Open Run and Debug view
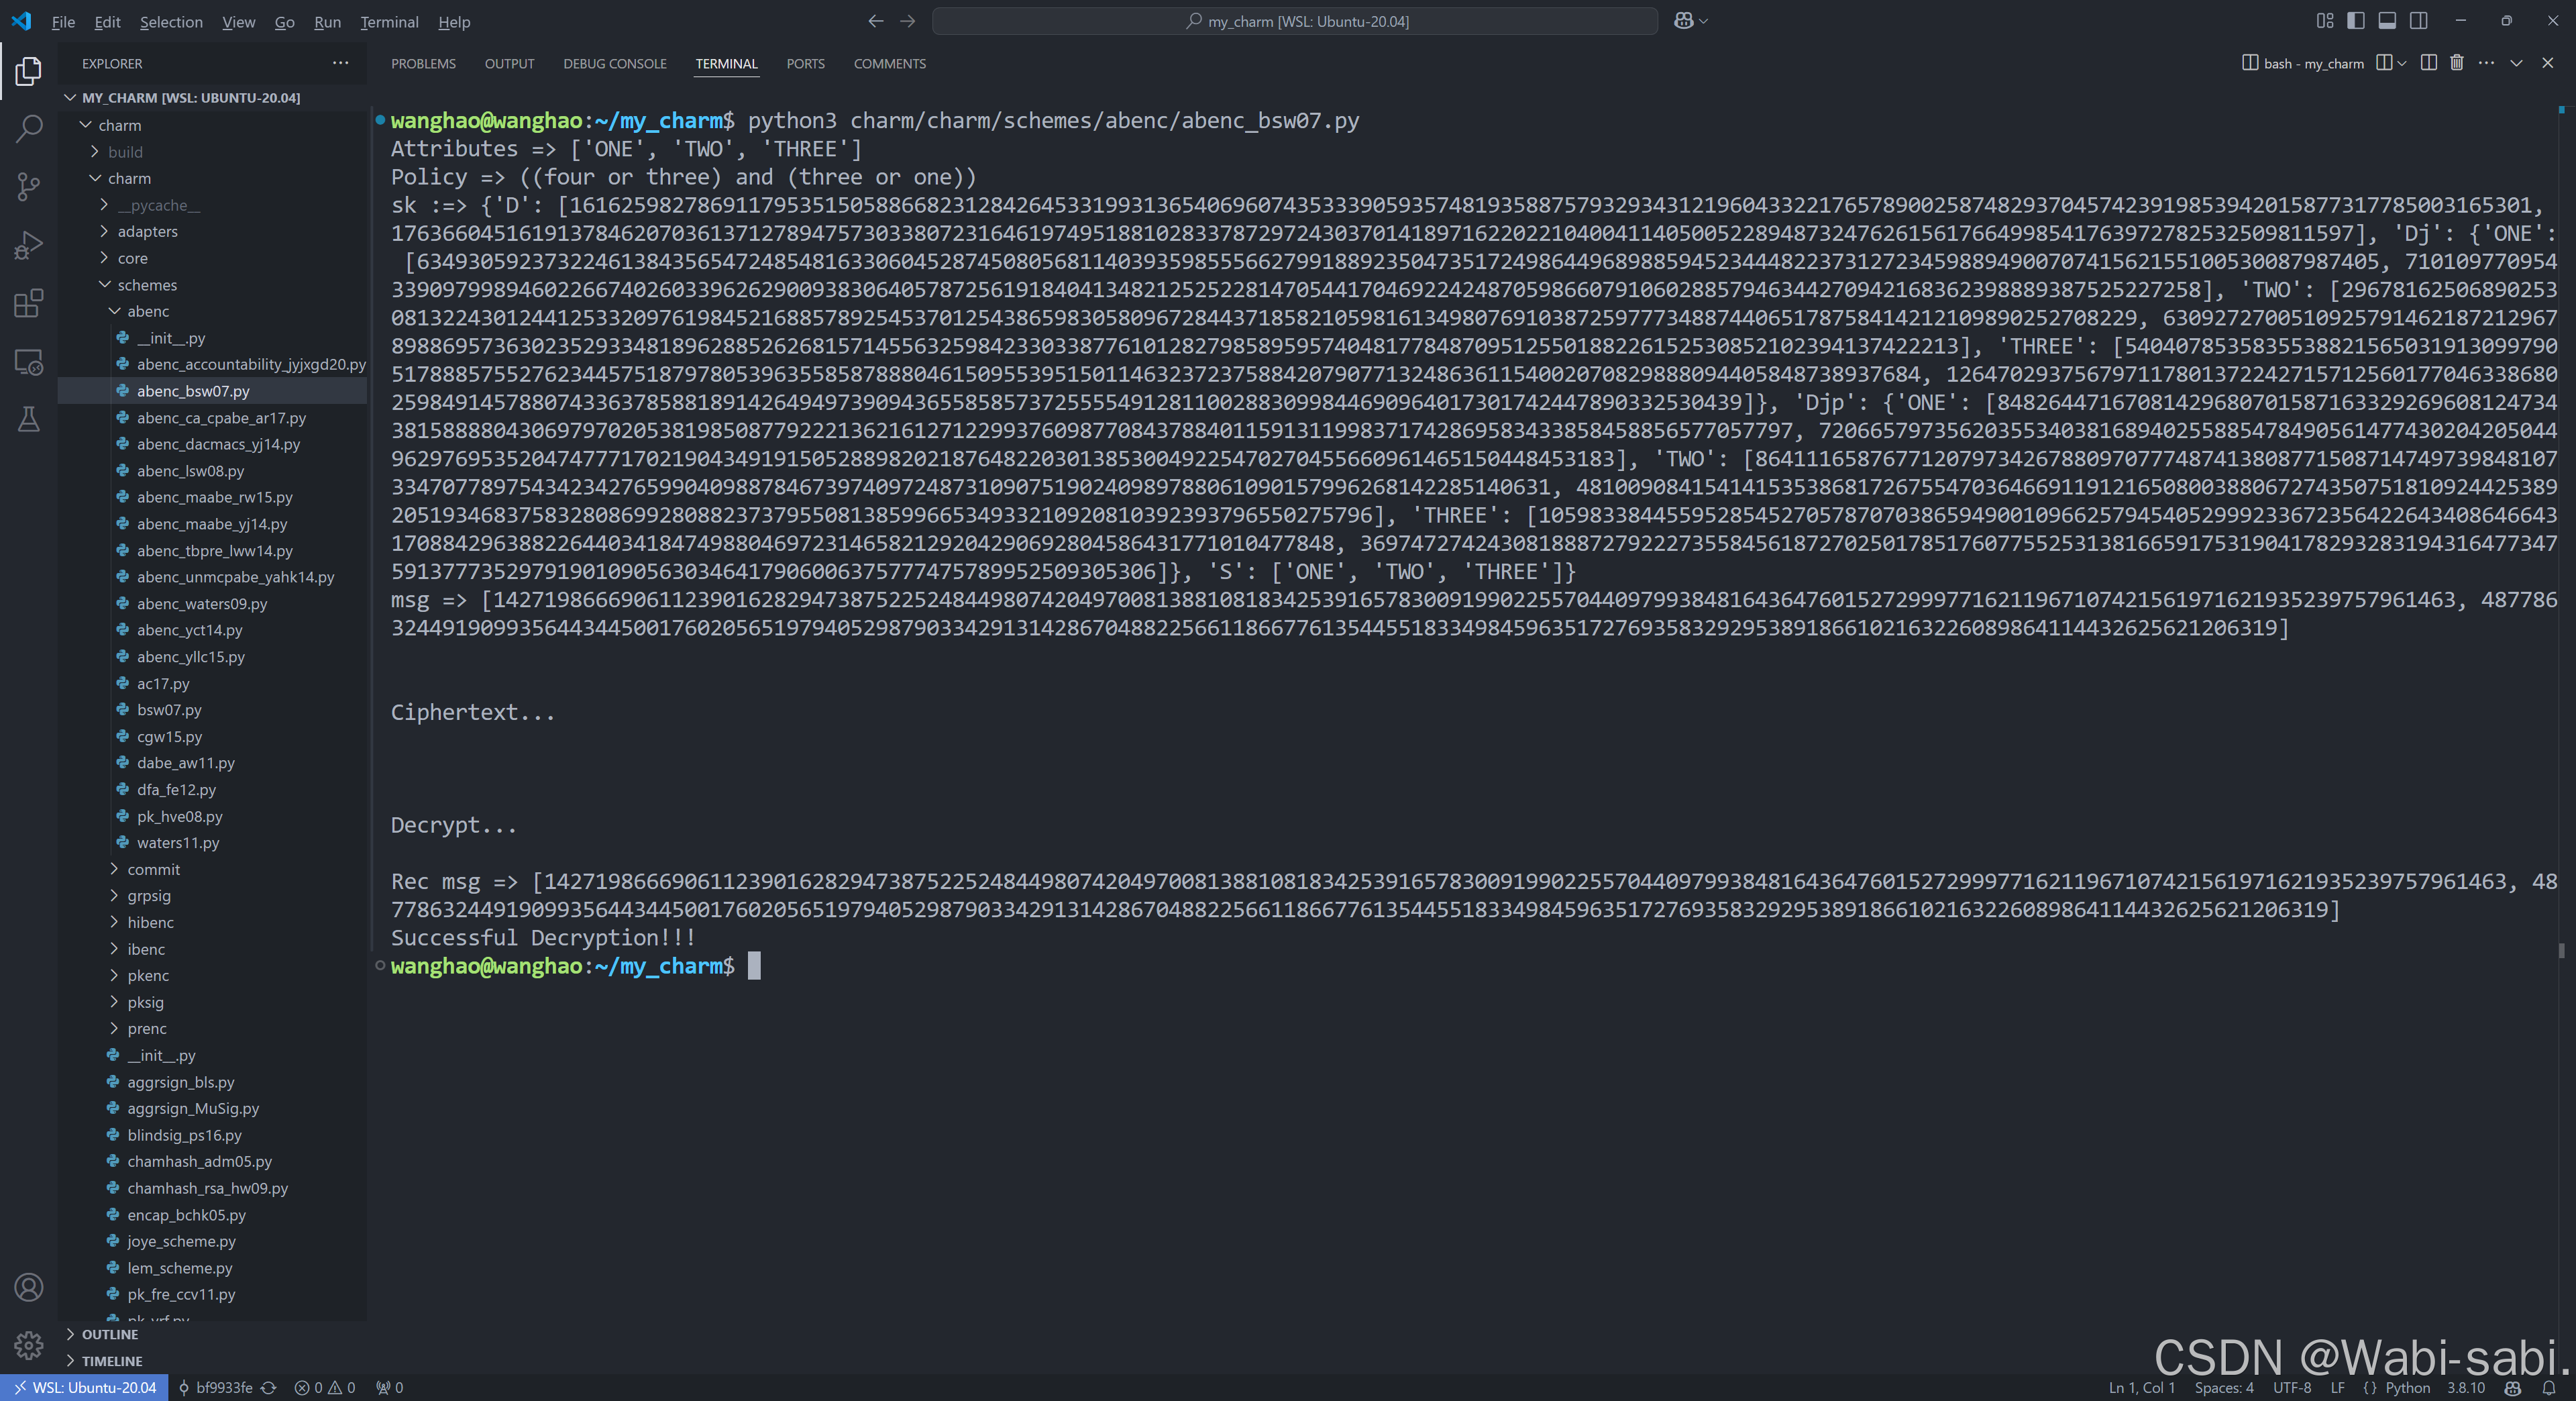Viewport: 2576px width, 1401px height. tap(29, 245)
